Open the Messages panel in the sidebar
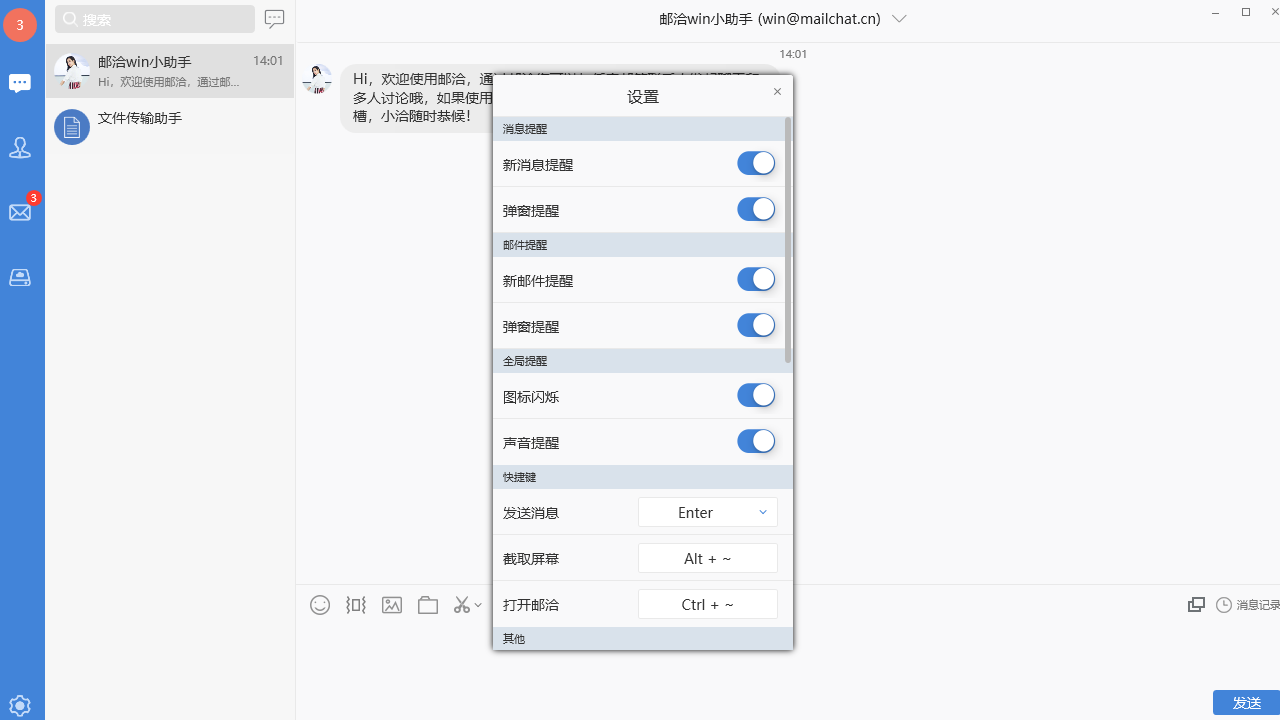Image resolution: width=1280 pixels, height=720 pixels. click(x=20, y=83)
